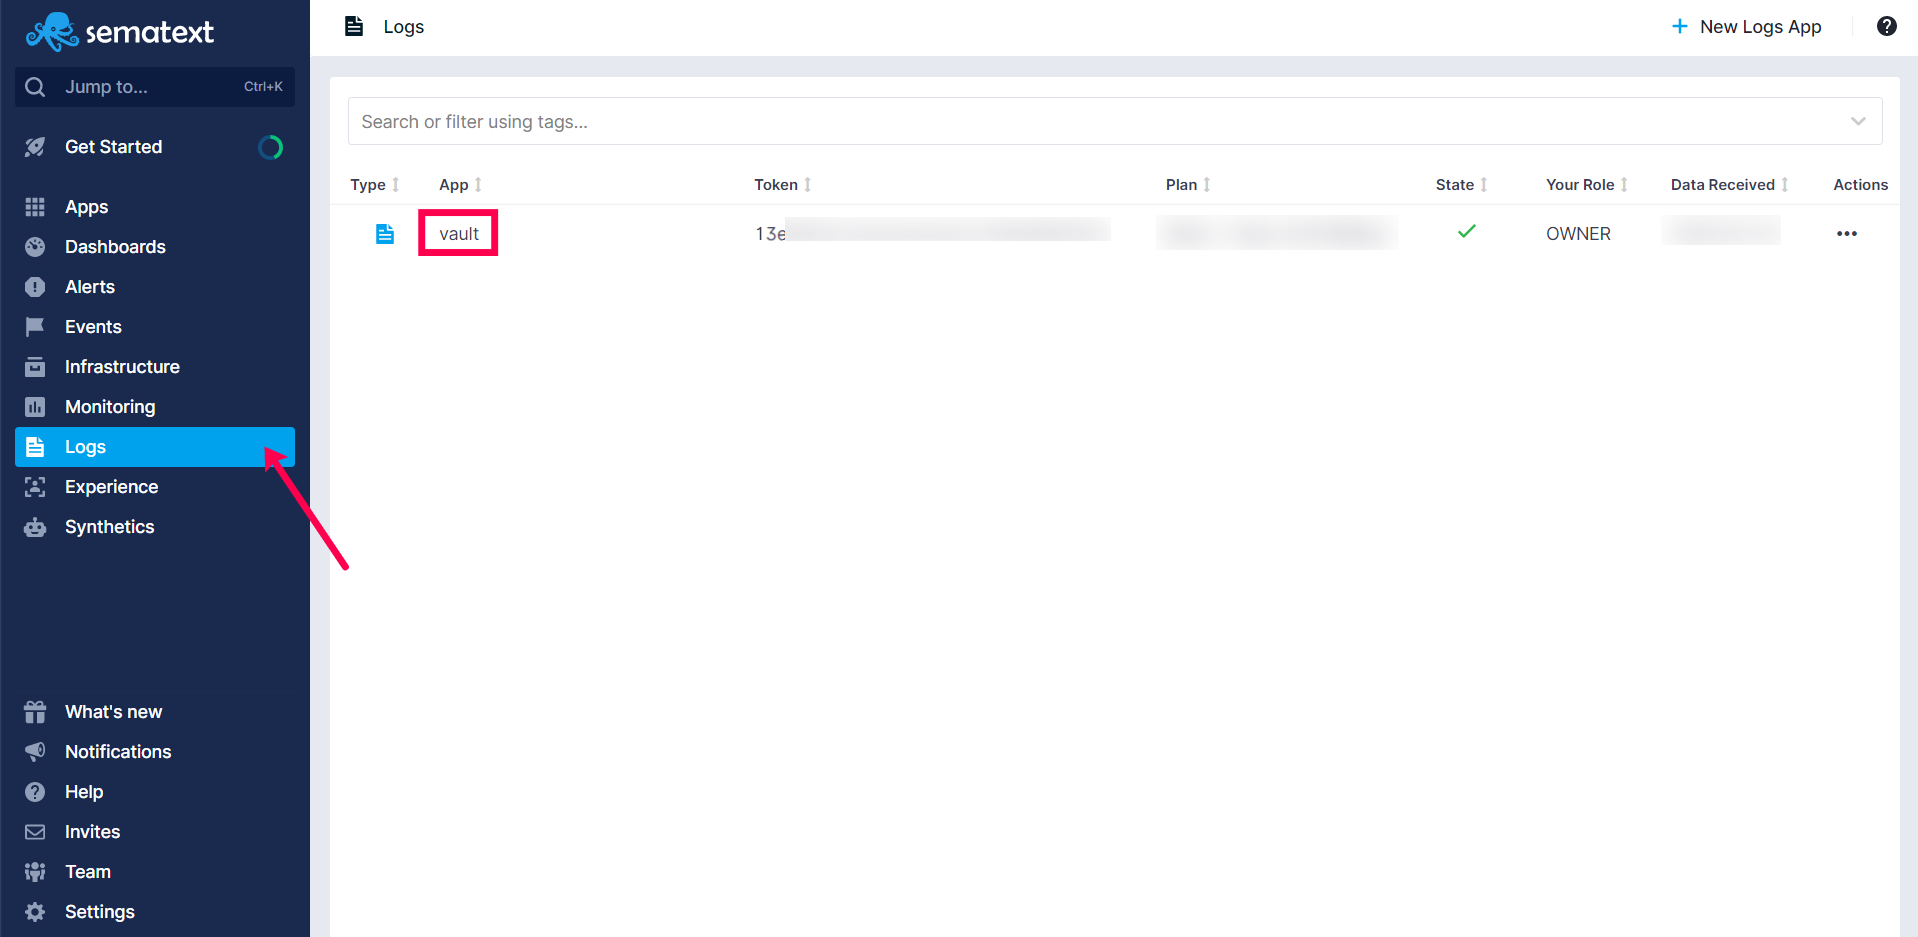Click the Apps grid icon

[x=35, y=207]
